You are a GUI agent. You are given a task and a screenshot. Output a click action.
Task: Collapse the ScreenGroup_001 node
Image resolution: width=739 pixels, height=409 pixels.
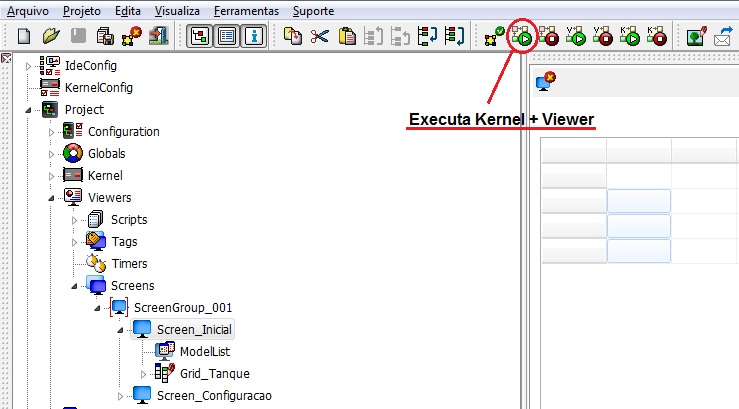[x=97, y=308]
